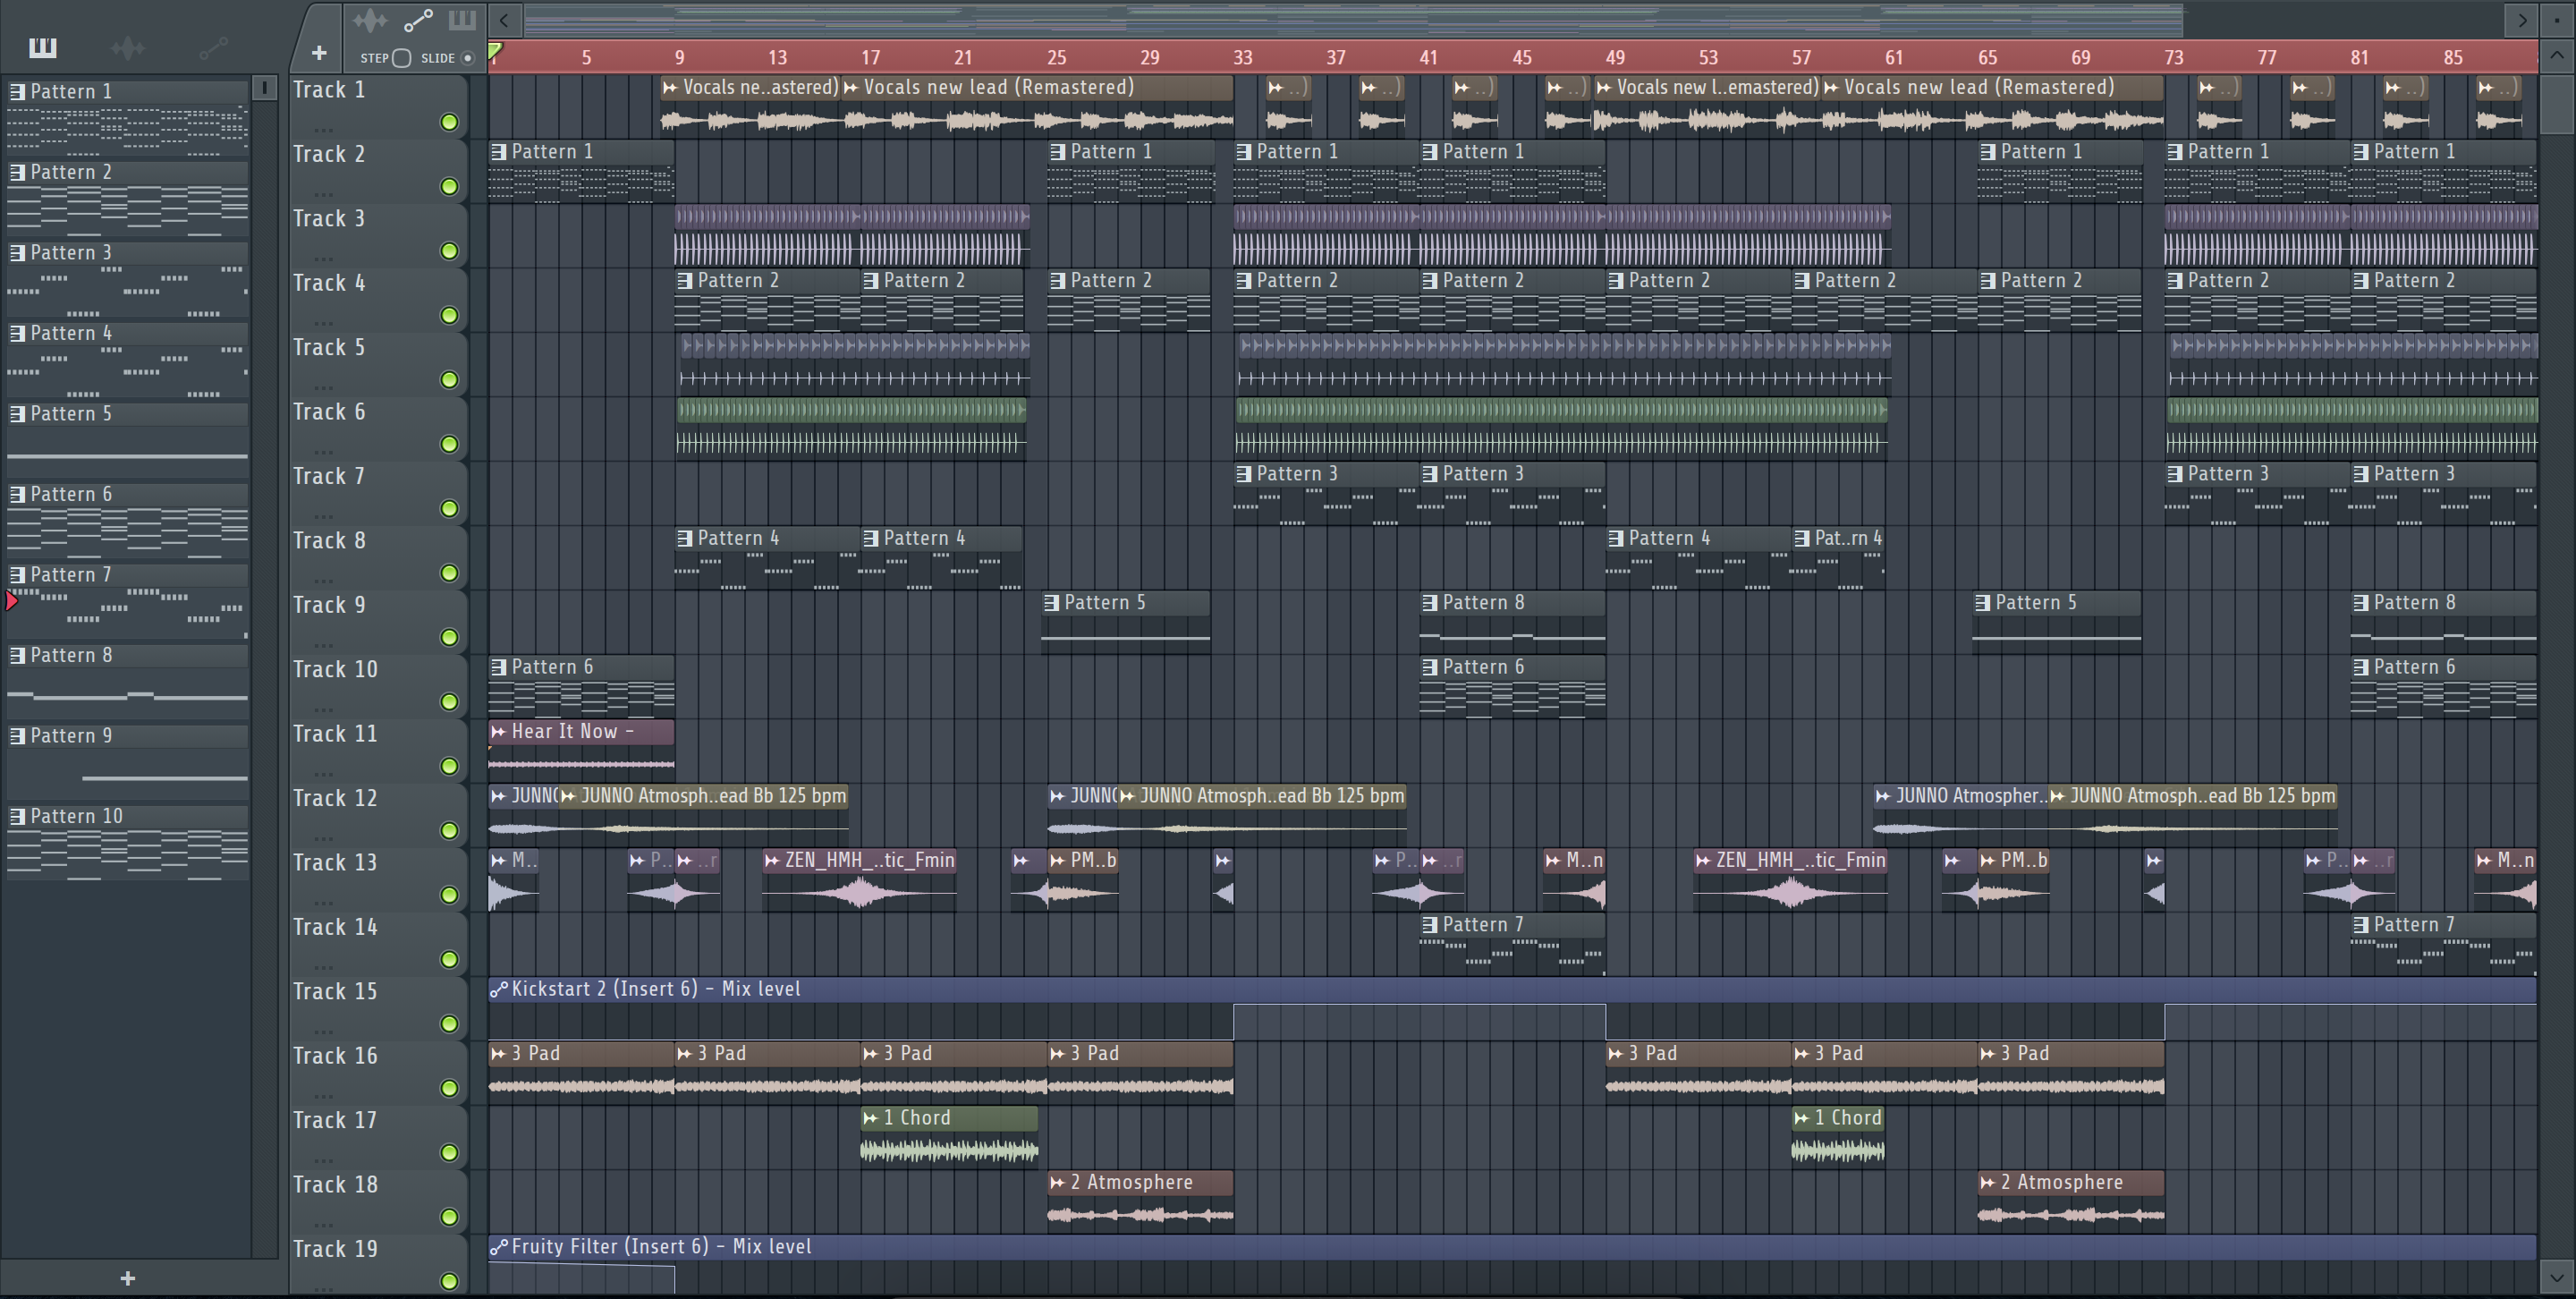Mute Track 1 with its green light
2576x1299 pixels.
pos(450,122)
